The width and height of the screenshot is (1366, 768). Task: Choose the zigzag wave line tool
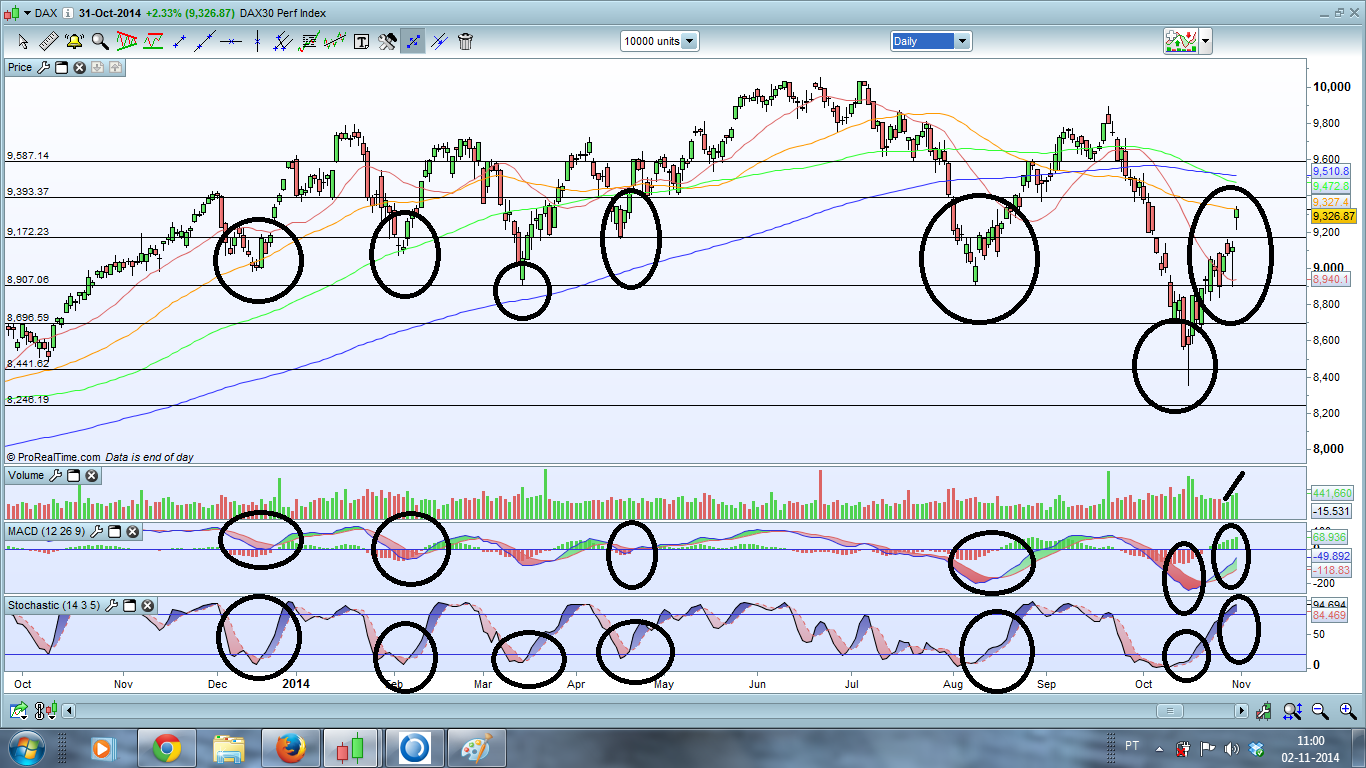click(x=335, y=41)
